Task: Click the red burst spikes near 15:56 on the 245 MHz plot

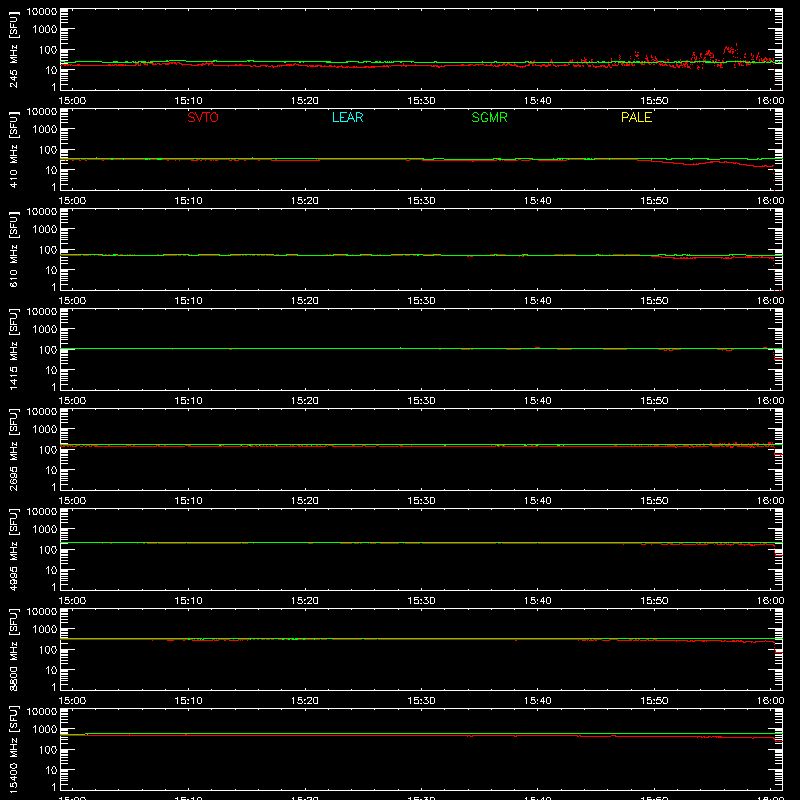Action: click(x=731, y=51)
